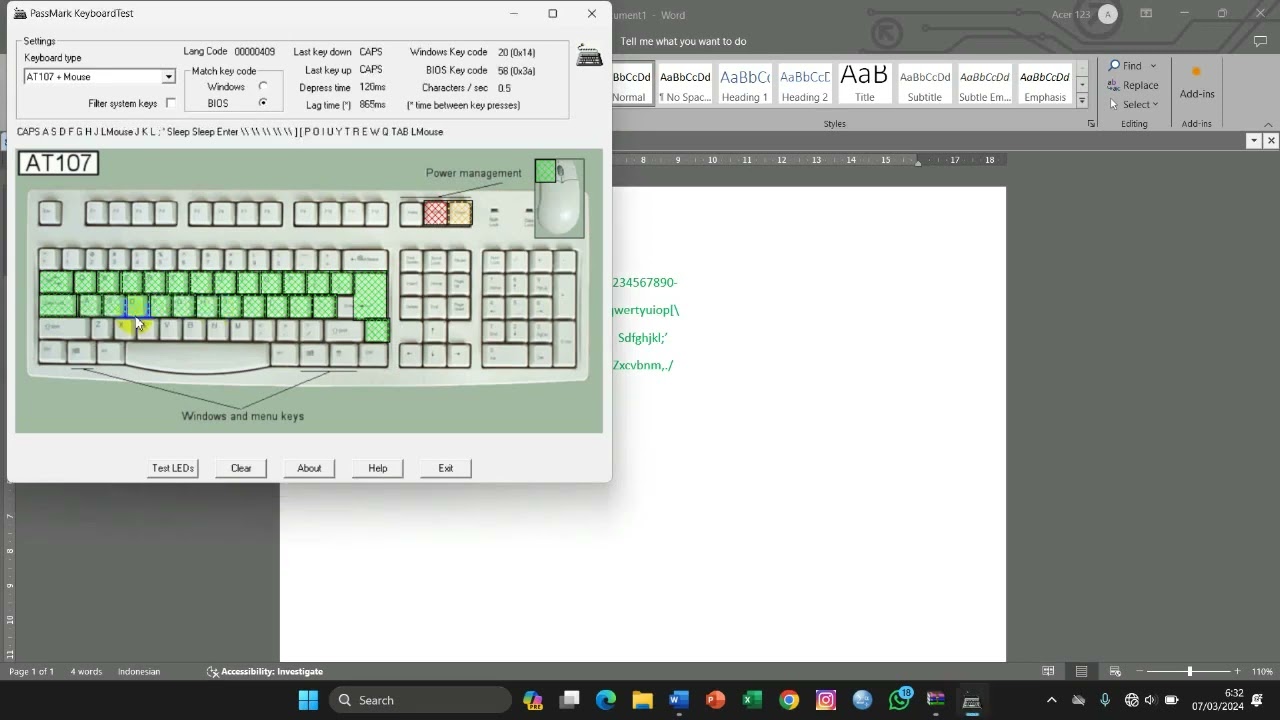Click Accessibility: Investigate in Word status bar
Image resolution: width=1280 pixels, height=720 pixels.
coord(265,671)
